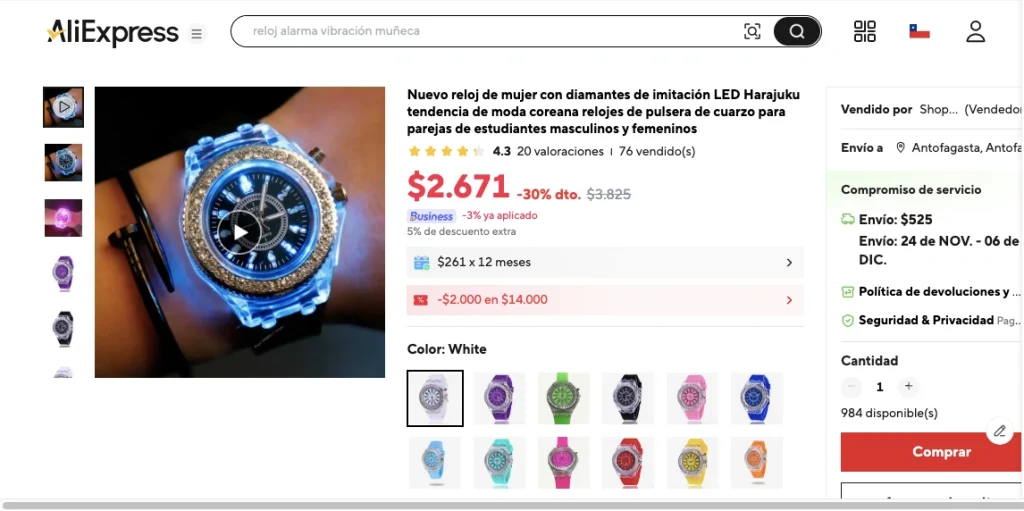Image resolution: width=1024 pixels, height=511 pixels.
Task: Expand the $261 x 12 meses installment option
Action: point(605,262)
